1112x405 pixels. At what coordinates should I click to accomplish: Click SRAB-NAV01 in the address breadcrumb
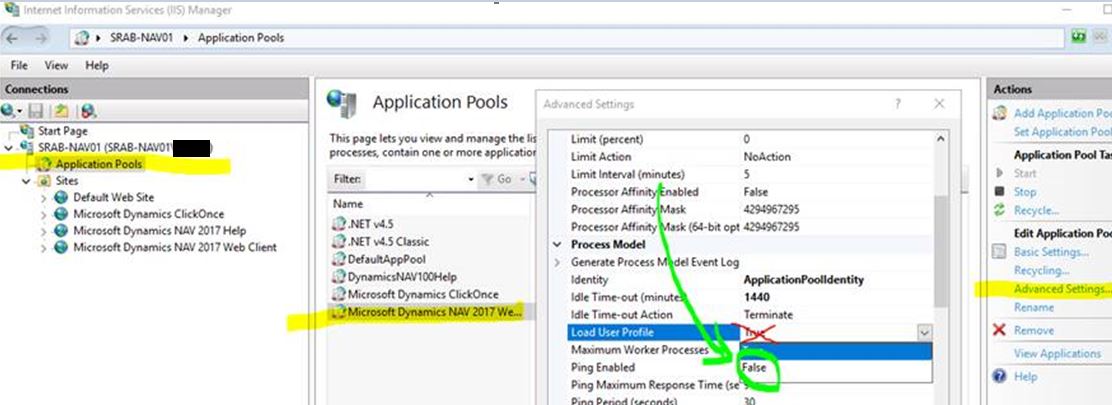pos(143,38)
